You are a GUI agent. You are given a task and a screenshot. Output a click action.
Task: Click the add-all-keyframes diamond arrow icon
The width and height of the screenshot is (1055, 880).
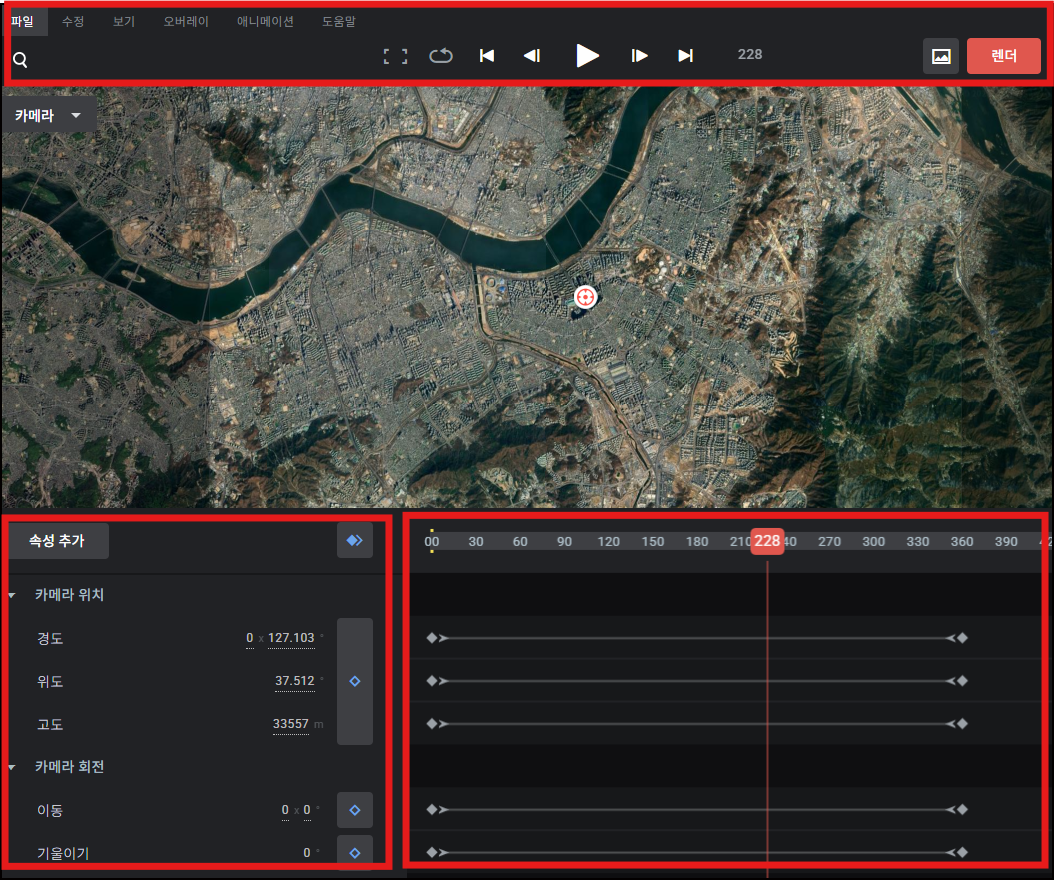tap(355, 540)
